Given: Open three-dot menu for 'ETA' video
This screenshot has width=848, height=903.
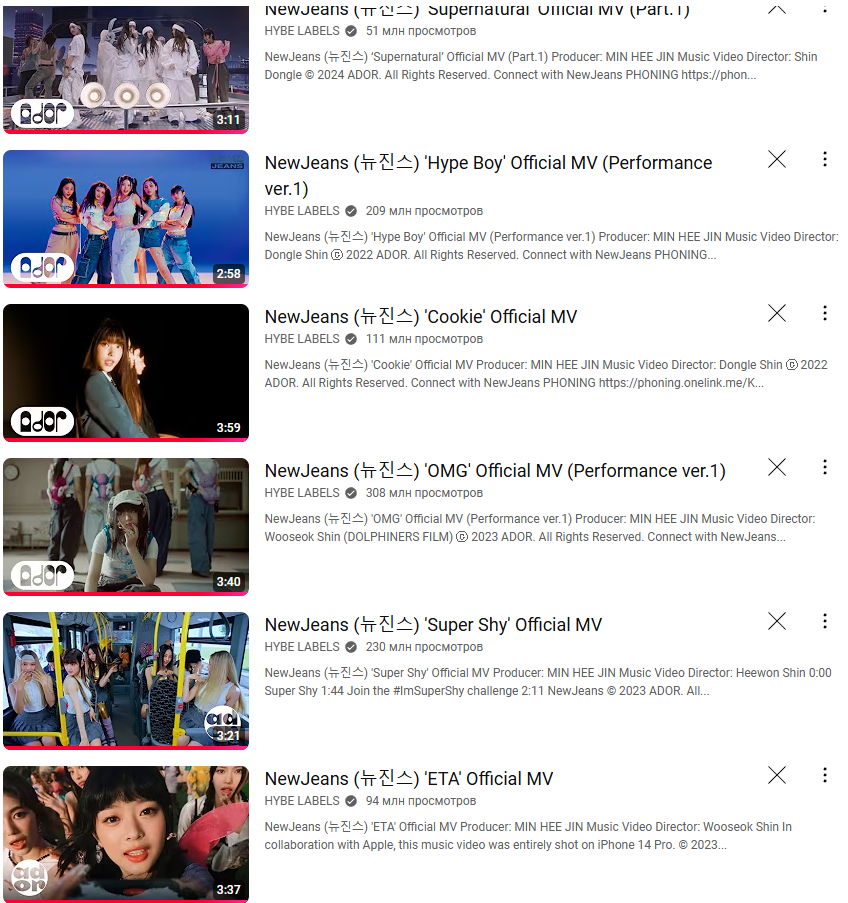Looking at the screenshot, I should point(825,775).
